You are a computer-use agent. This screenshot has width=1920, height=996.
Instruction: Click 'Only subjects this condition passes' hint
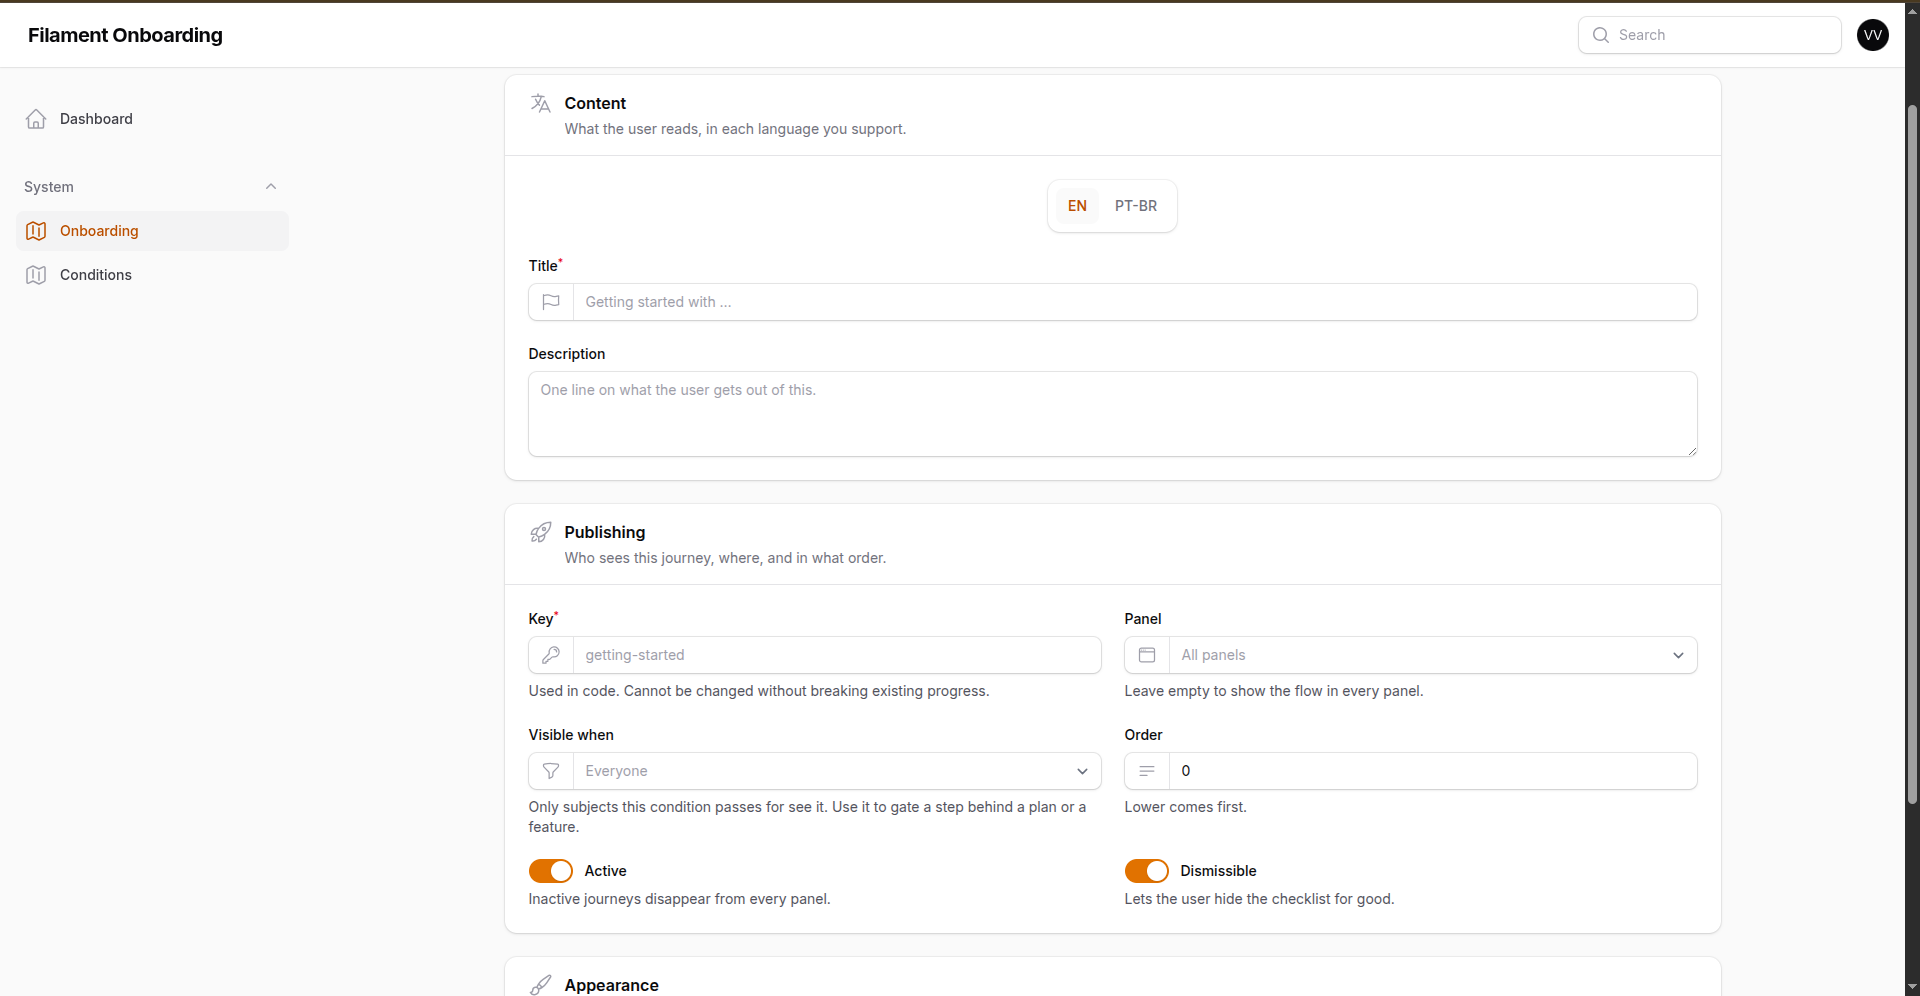tap(808, 817)
